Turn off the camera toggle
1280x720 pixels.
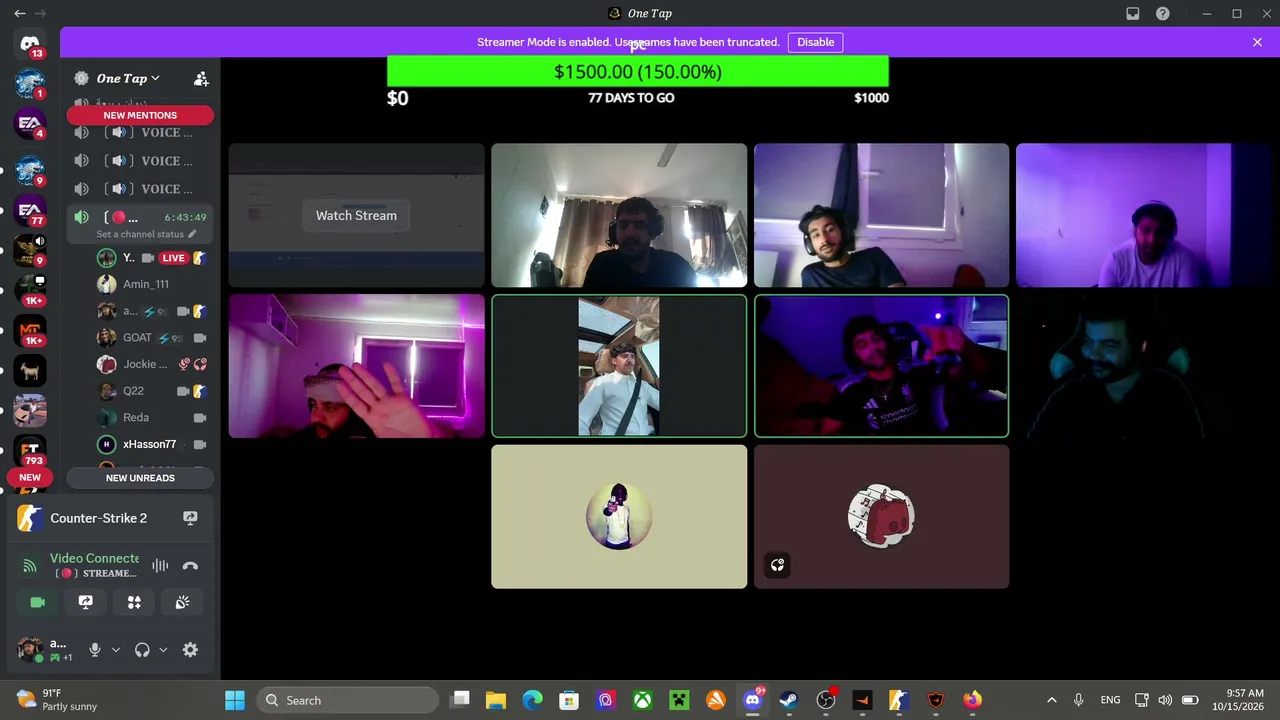click(38, 602)
